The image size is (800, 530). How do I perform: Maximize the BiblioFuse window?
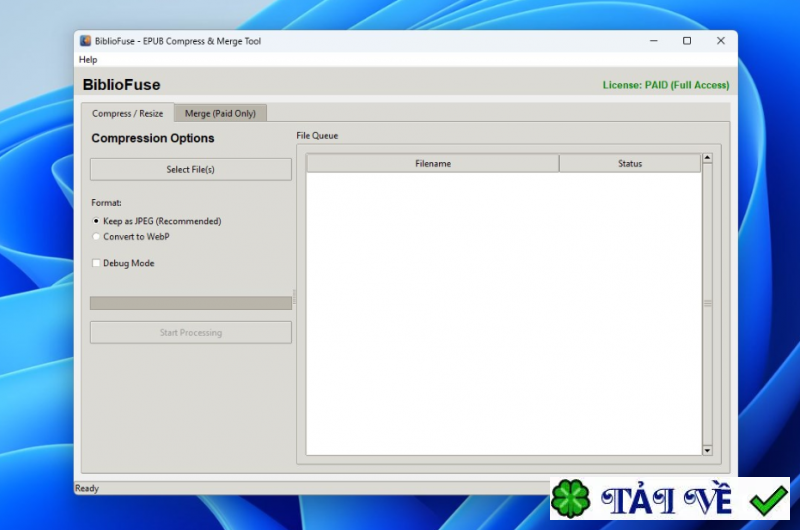point(687,41)
